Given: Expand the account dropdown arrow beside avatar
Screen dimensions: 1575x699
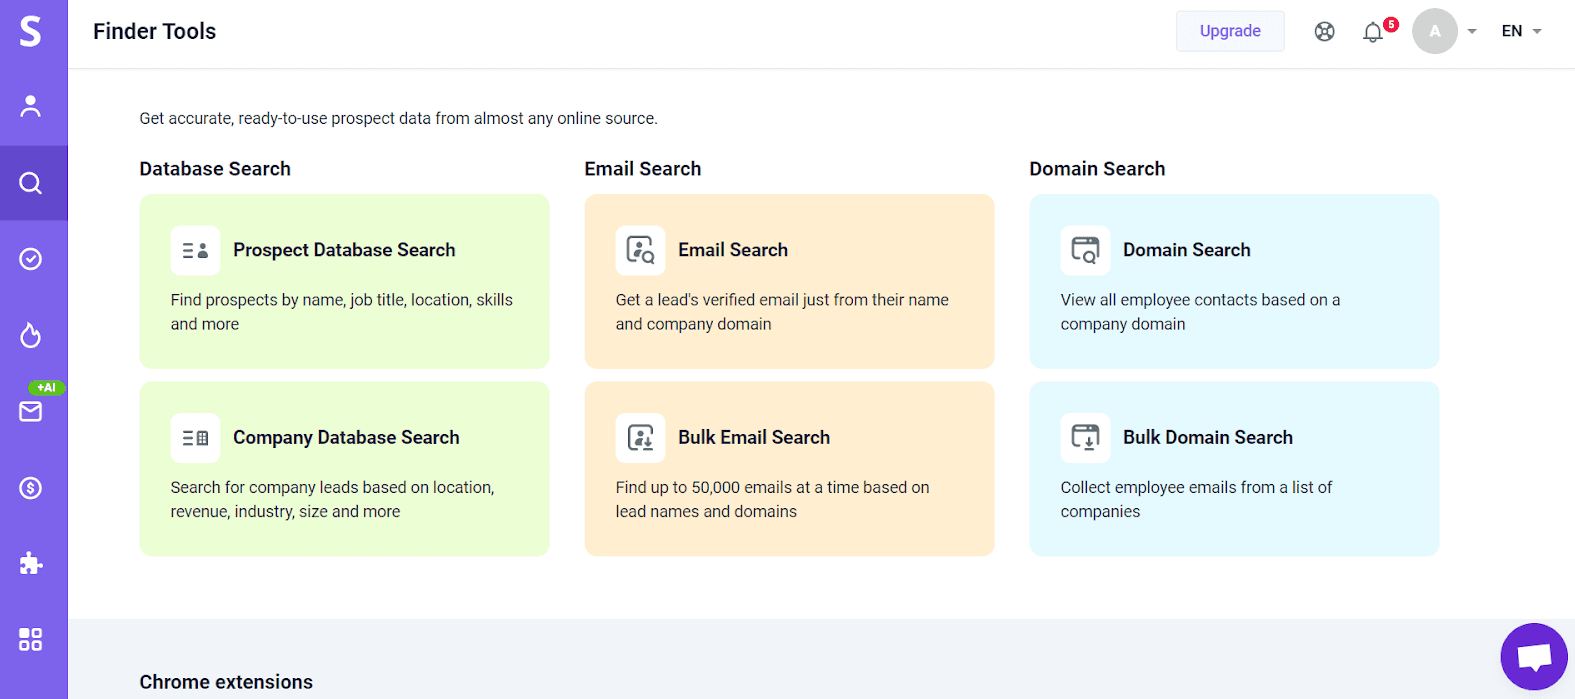Looking at the screenshot, I should [1472, 32].
